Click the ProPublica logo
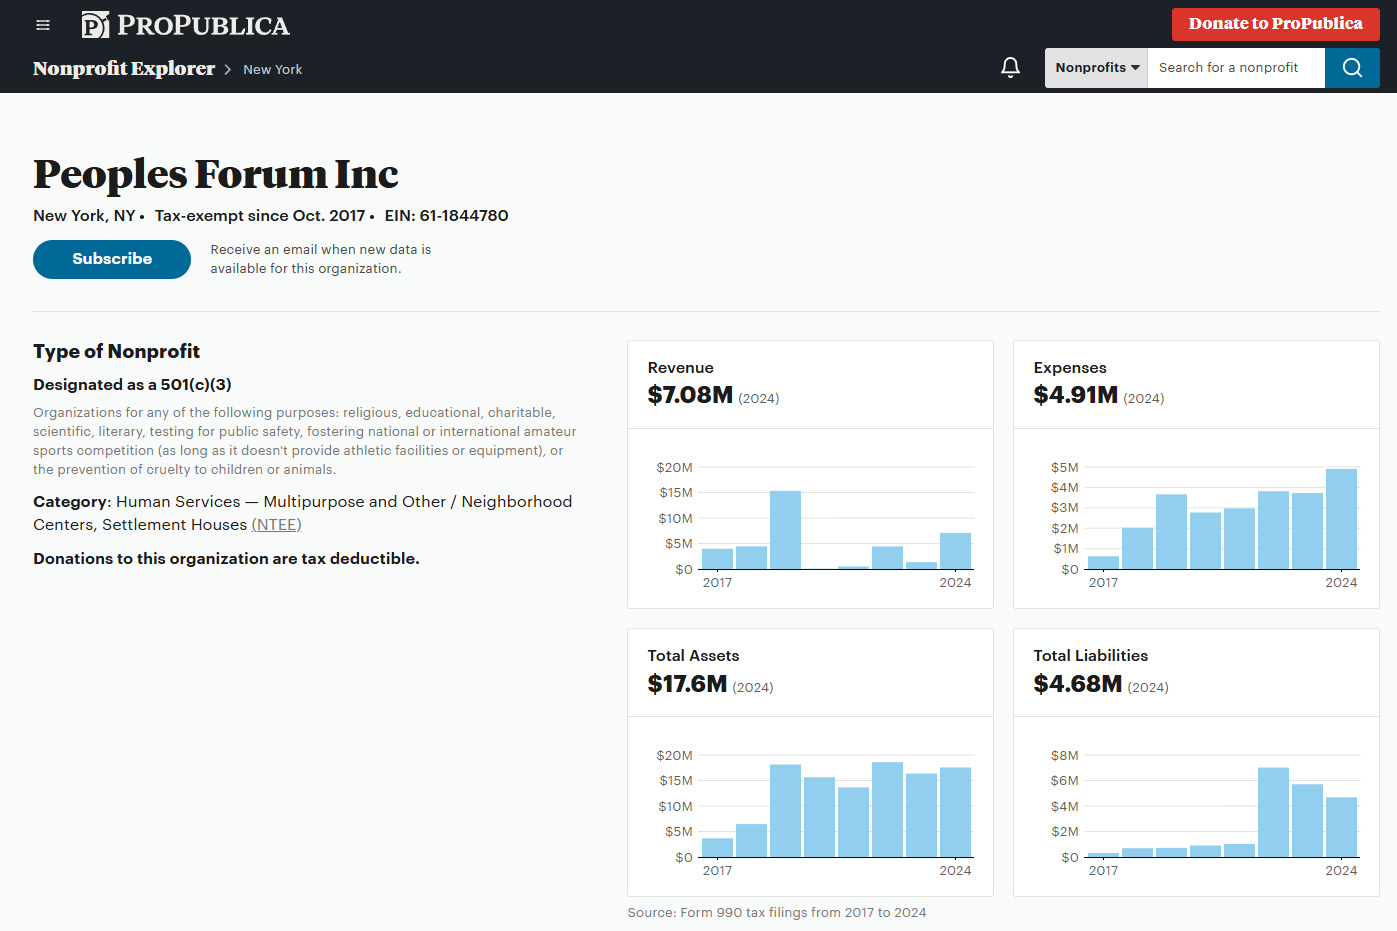 pyautogui.click(x=185, y=25)
